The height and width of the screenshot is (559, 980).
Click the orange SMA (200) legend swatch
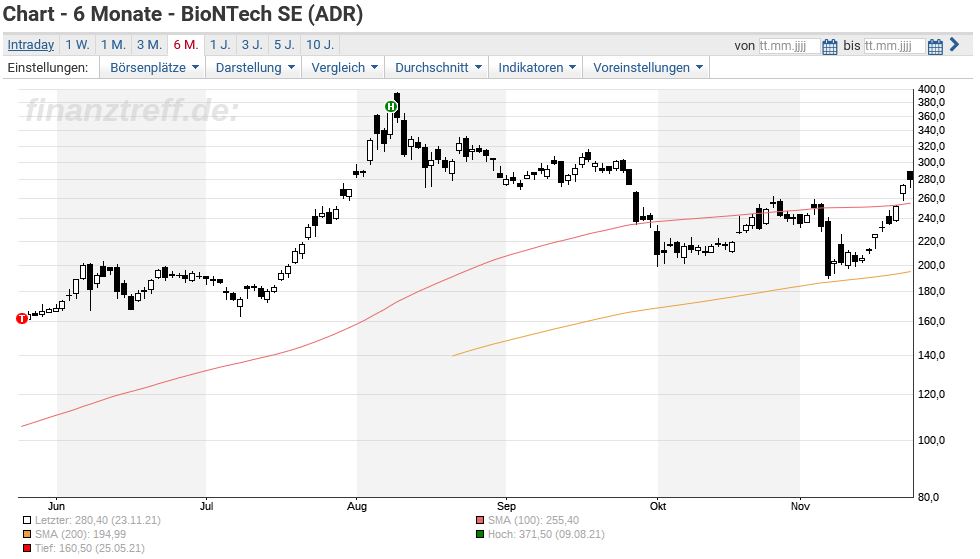[26, 535]
